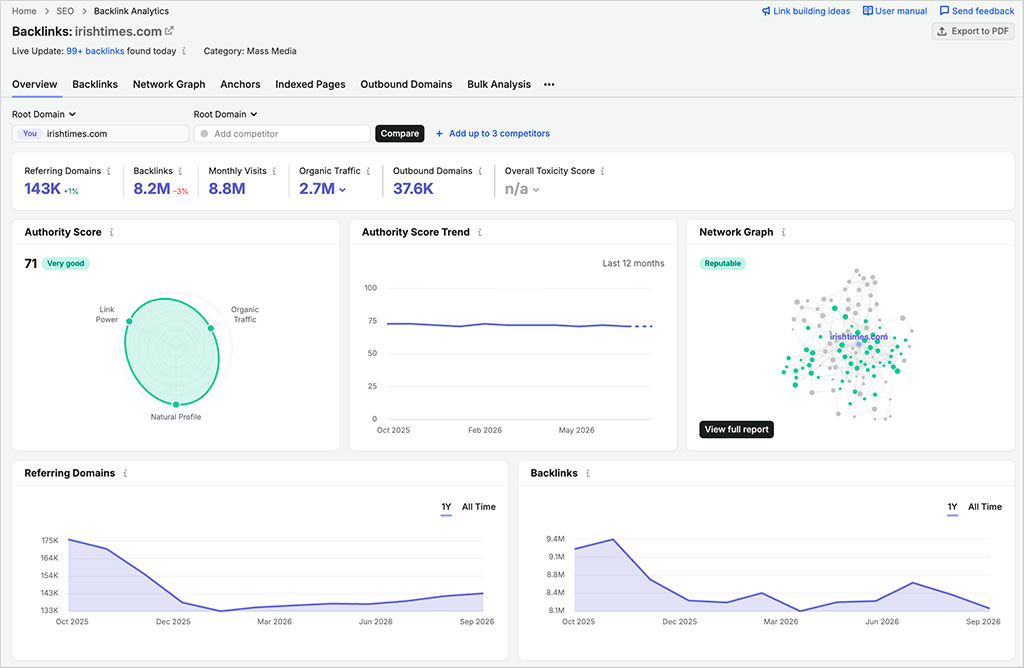Open the Indexed Pages tab
Image resolution: width=1024 pixels, height=668 pixels.
click(310, 84)
